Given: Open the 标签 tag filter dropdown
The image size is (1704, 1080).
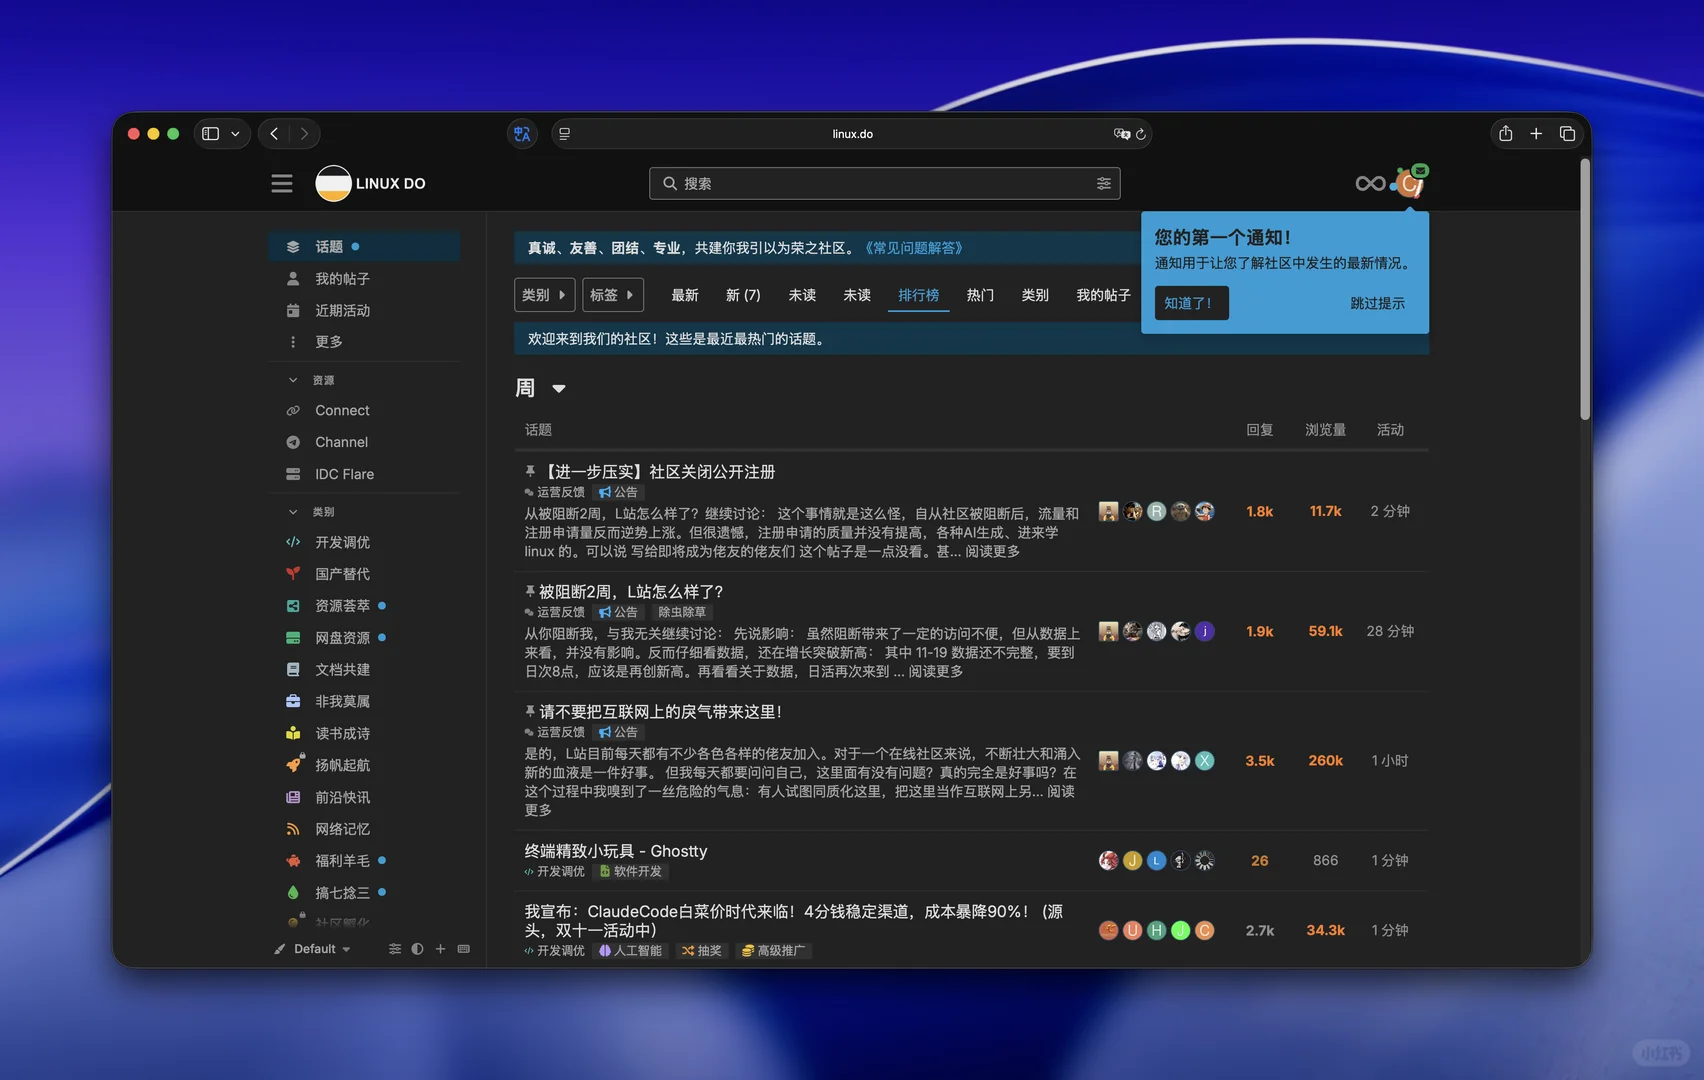Looking at the screenshot, I should tap(613, 295).
